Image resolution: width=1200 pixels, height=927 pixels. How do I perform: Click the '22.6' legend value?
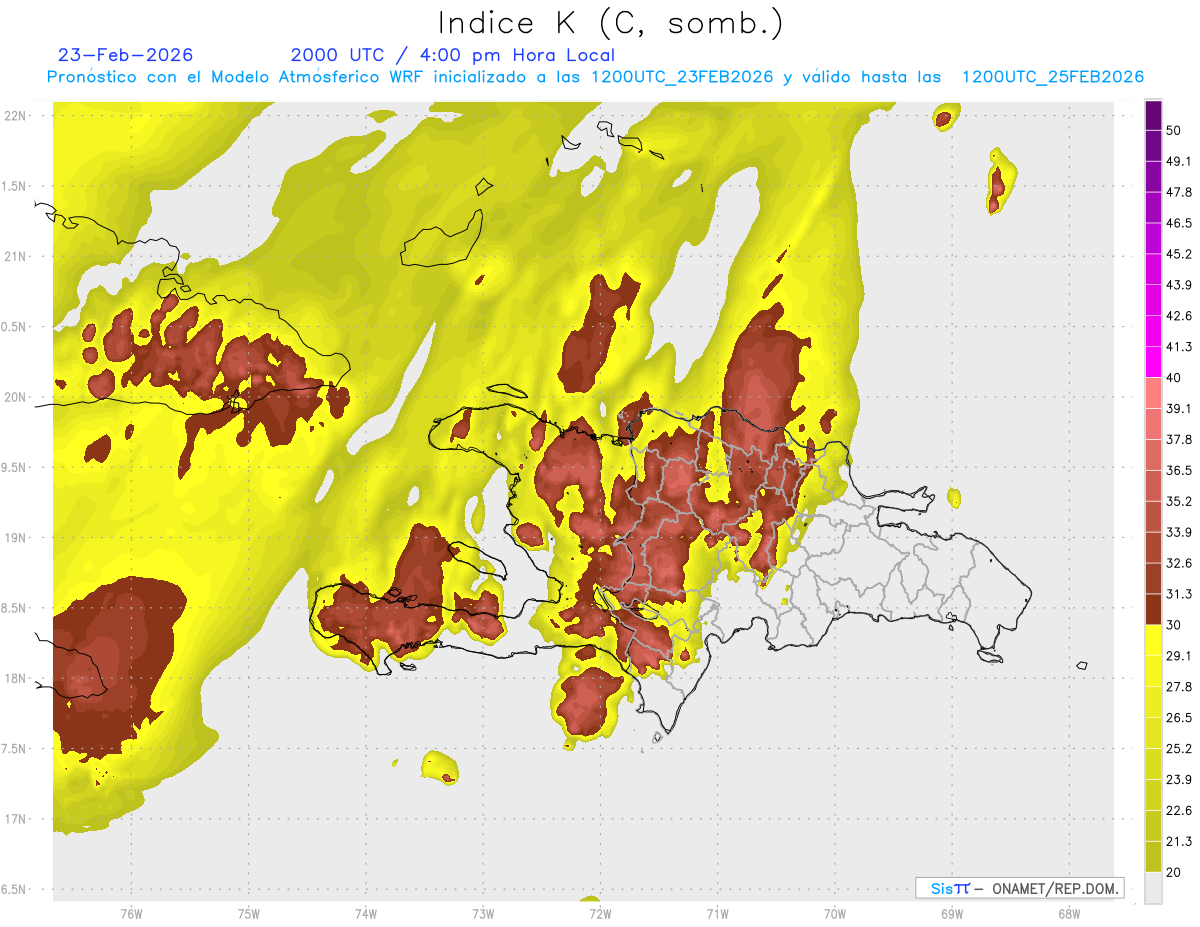tap(1178, 811)
